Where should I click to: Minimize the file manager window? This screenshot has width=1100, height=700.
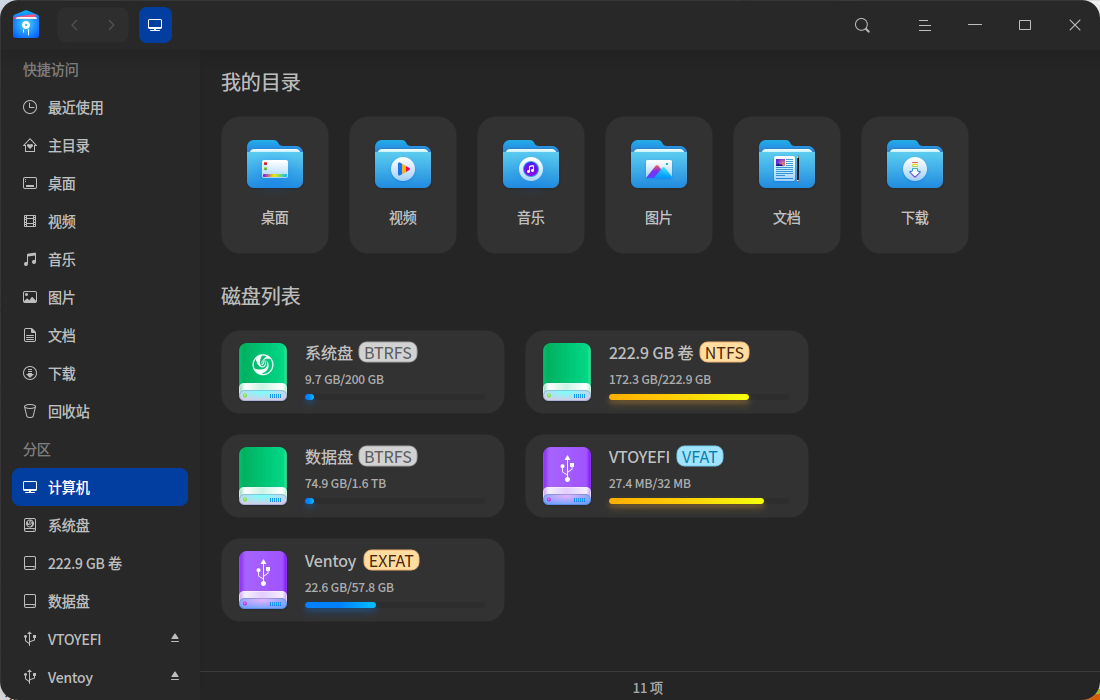pos(974,25)
